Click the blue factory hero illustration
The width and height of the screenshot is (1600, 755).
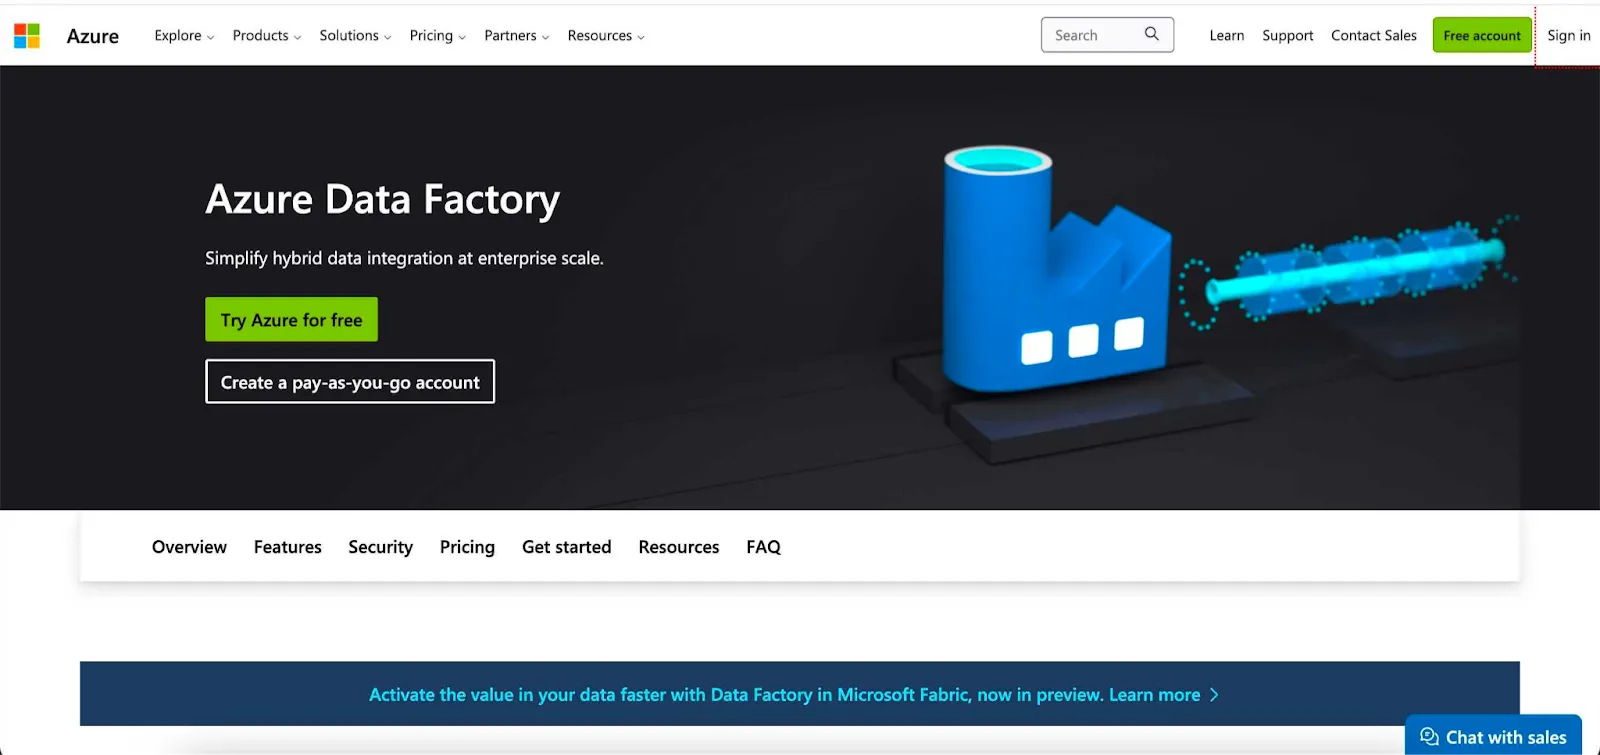point(1055,270)
